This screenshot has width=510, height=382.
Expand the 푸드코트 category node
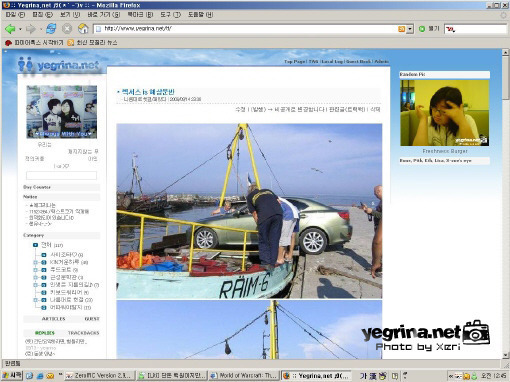click(x=35, y=270)
